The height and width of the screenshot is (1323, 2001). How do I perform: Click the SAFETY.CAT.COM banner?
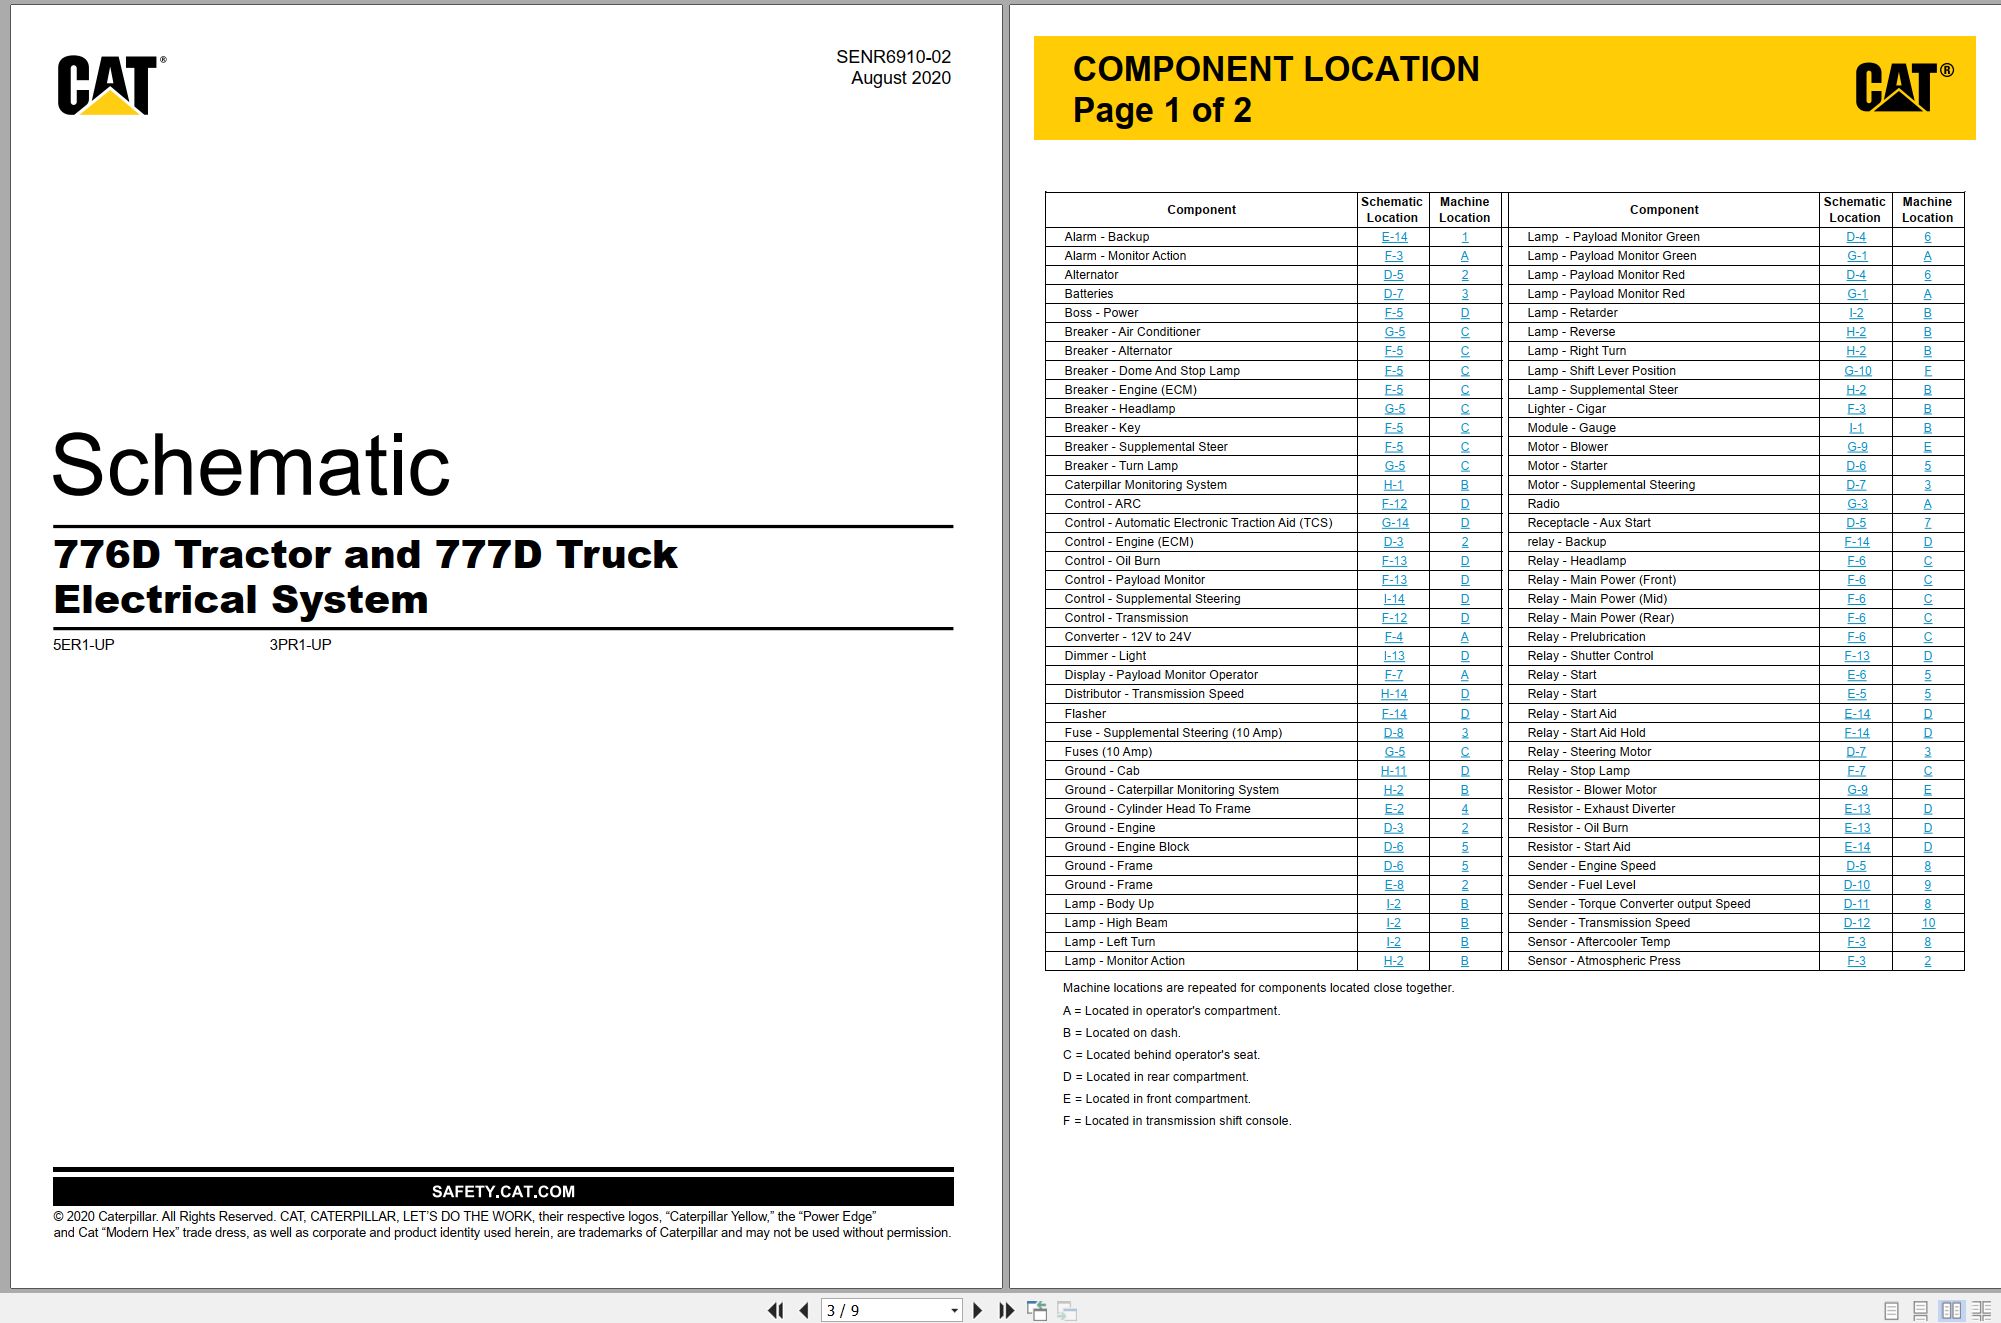[503, 1191]
